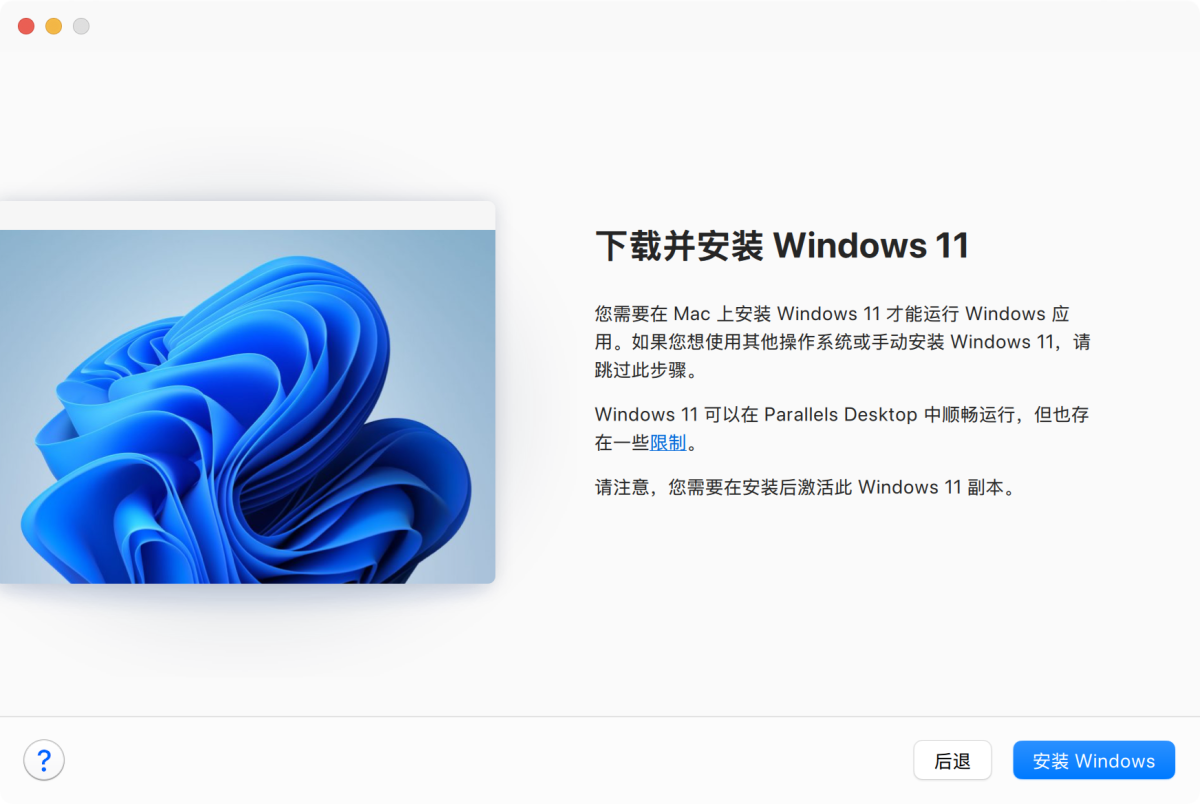Click the yellow minimize button

[53, 26]
